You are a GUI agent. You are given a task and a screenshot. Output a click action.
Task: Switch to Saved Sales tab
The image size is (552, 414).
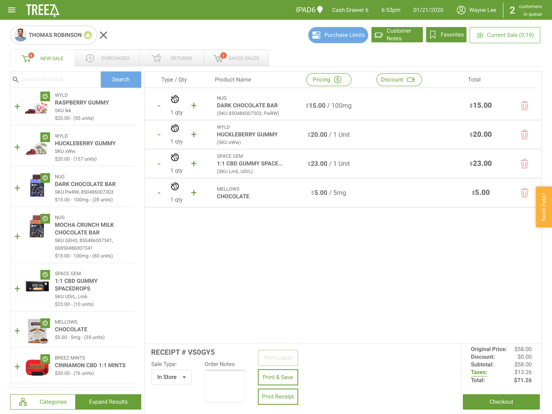[x=236, y=58]
